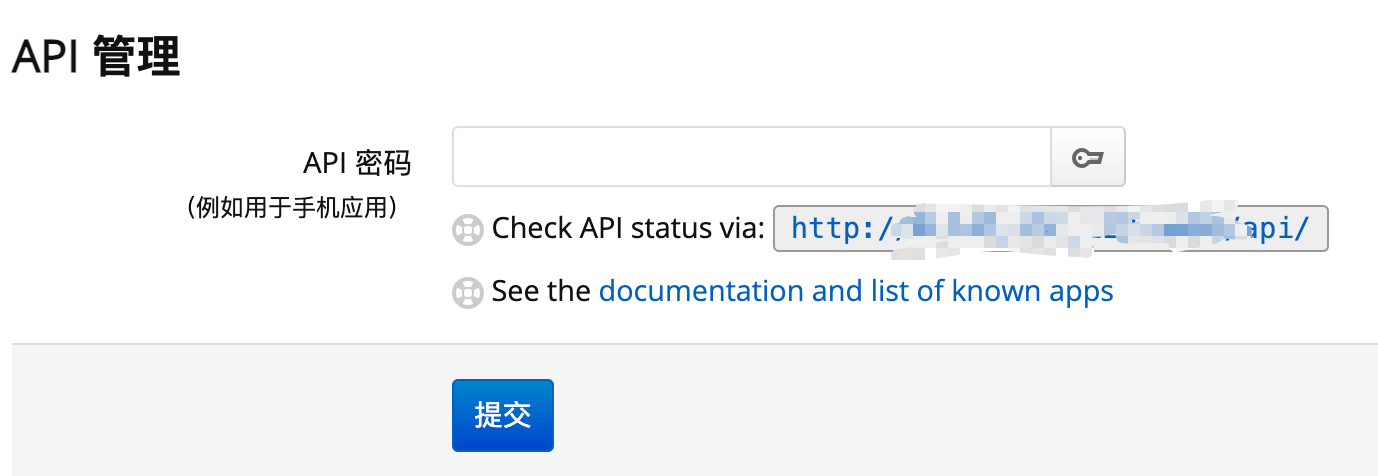Click the 管理 characters in the heading

coord(137,58)
